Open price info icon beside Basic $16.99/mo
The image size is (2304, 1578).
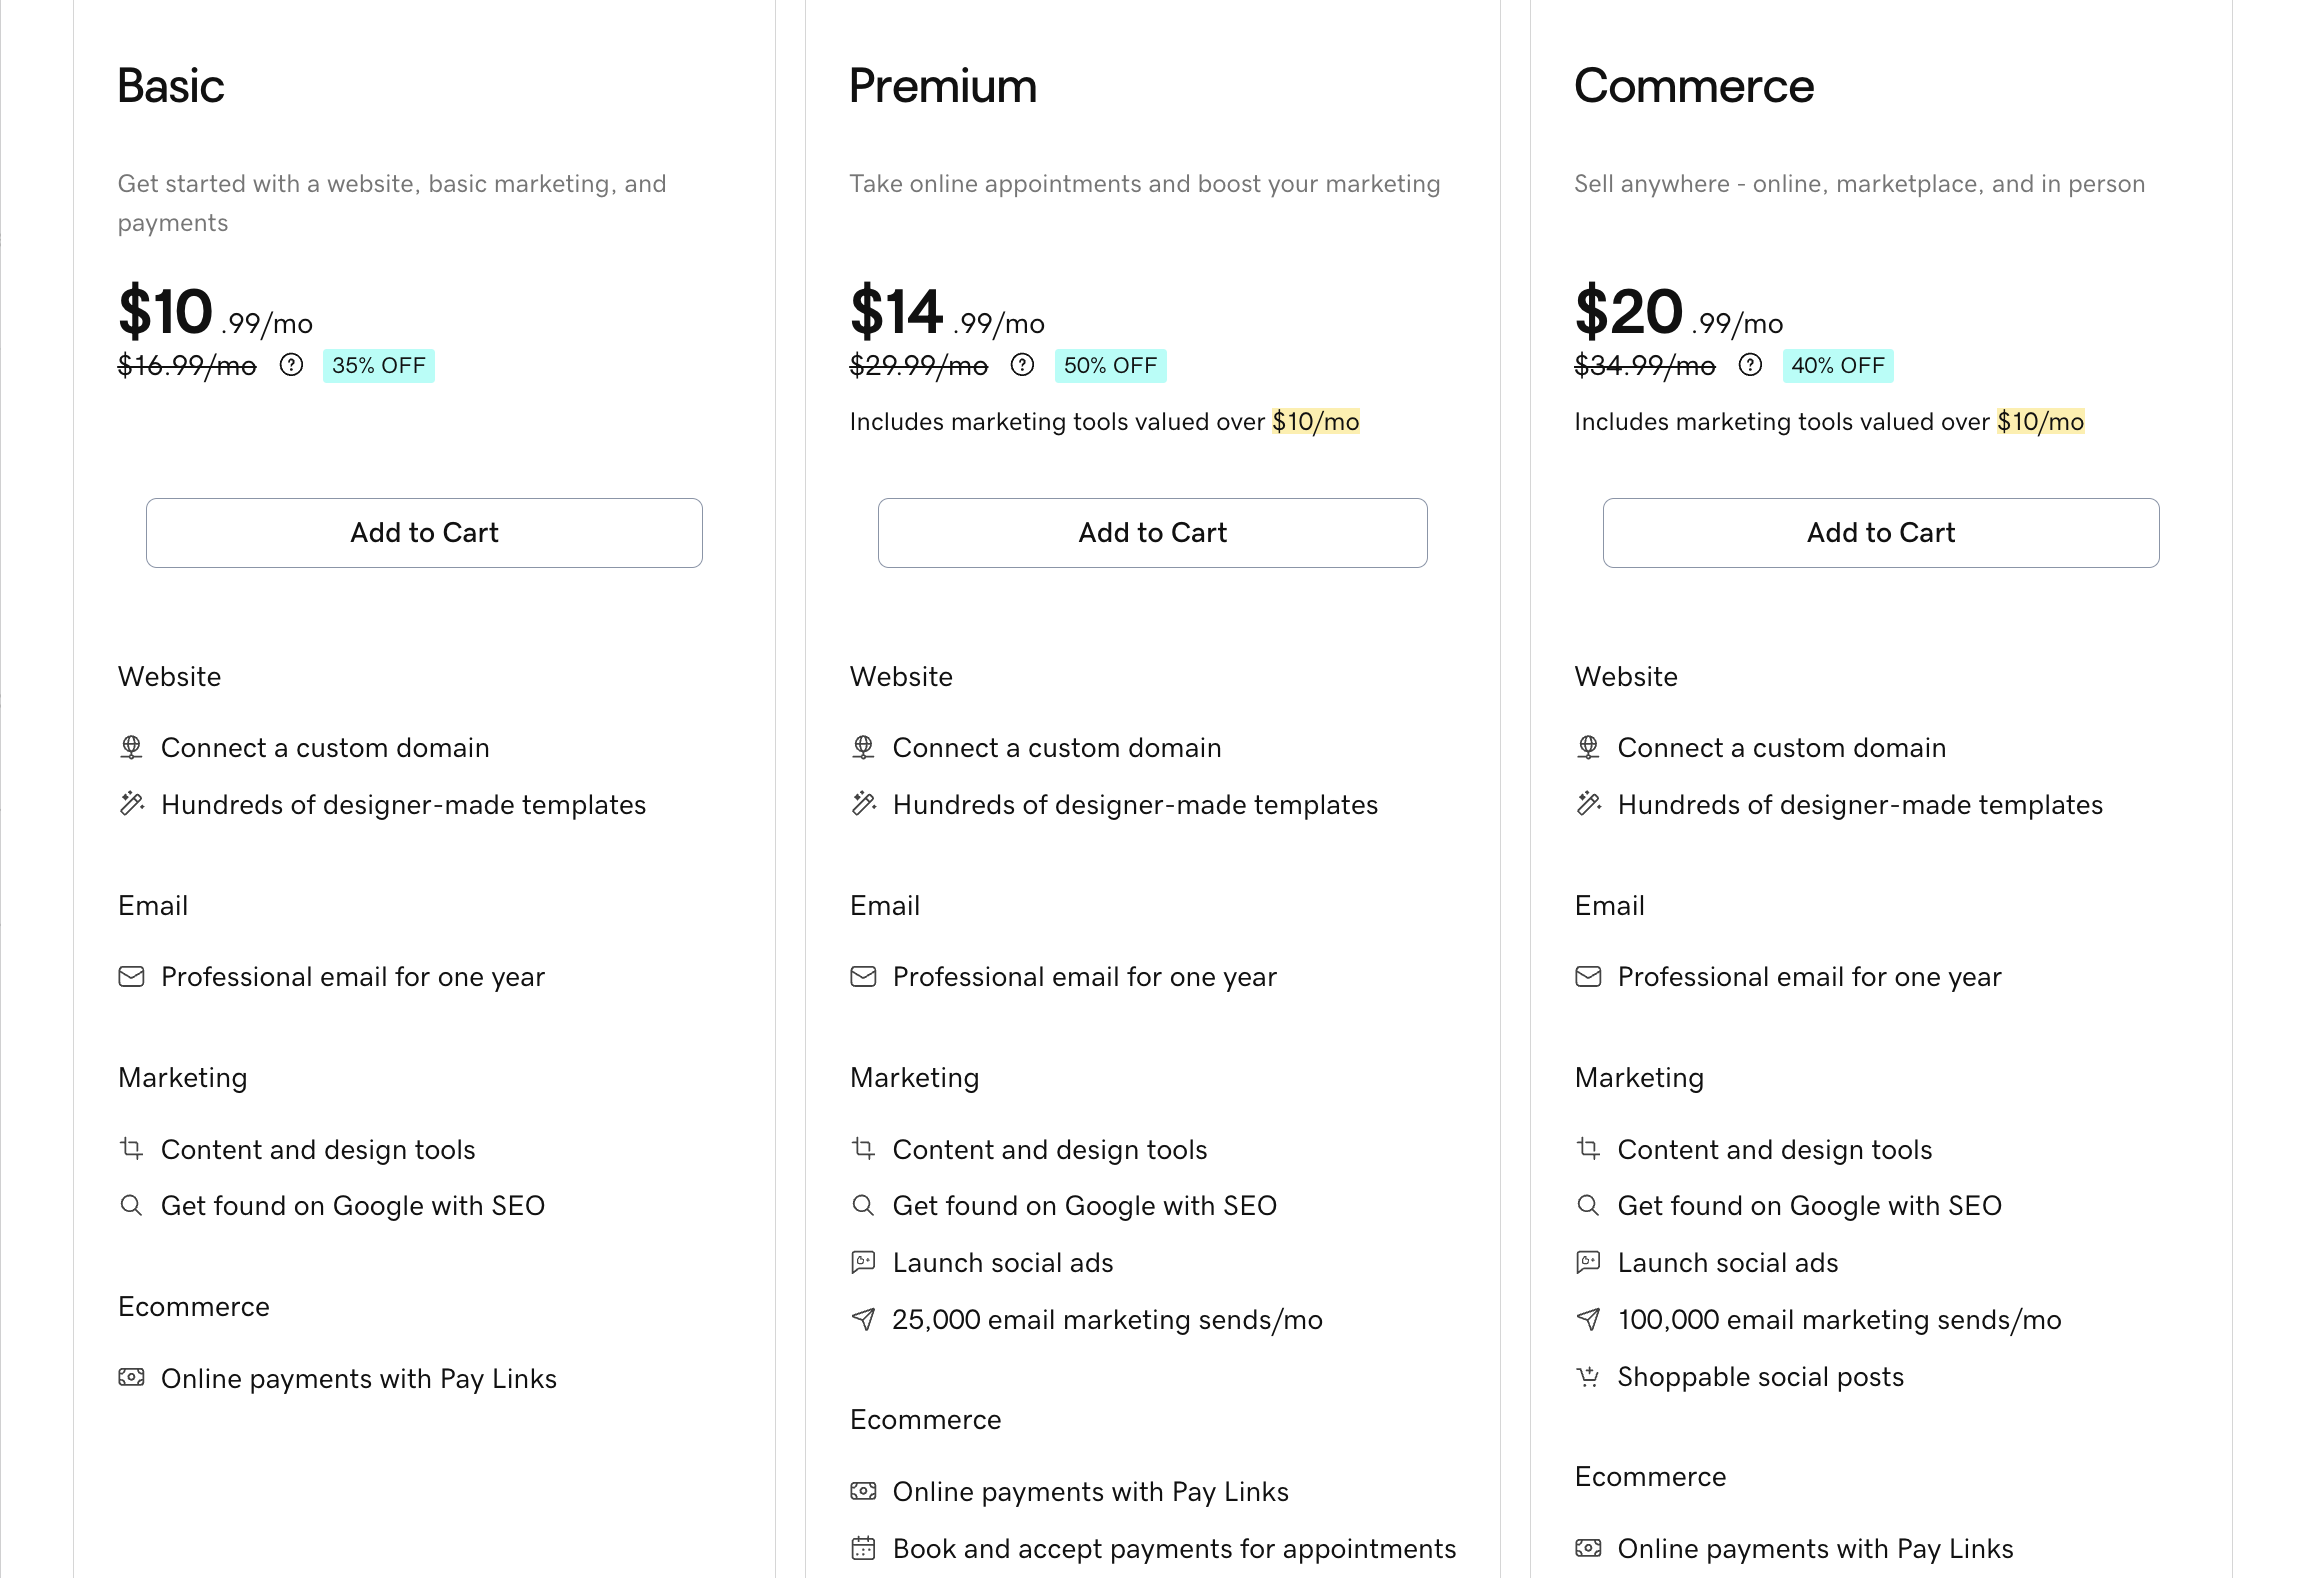pyautogui.click(x=291, y=365)
